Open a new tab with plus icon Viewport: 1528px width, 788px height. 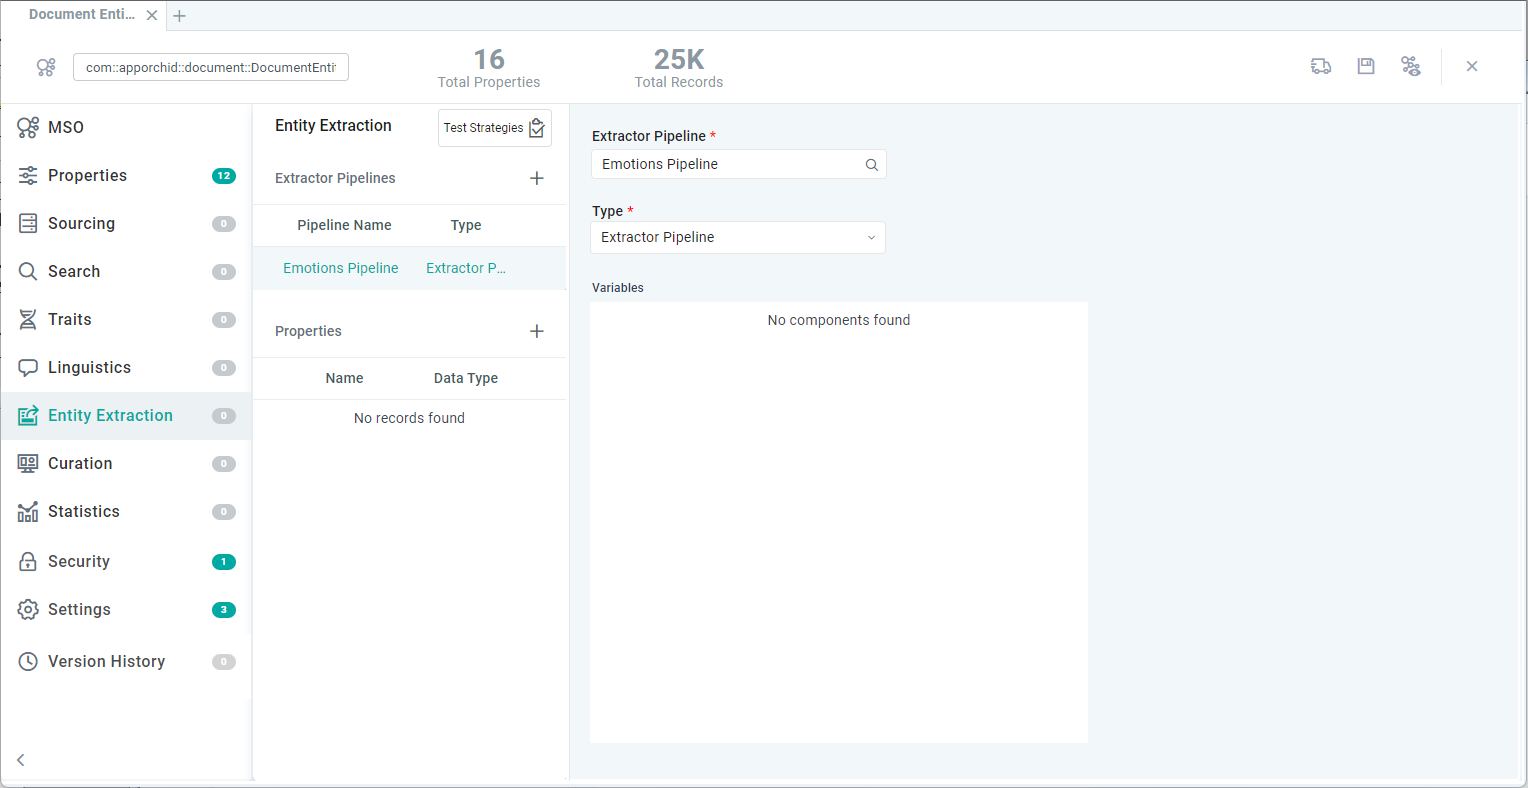pyautogui.click(x=180, y=16)
